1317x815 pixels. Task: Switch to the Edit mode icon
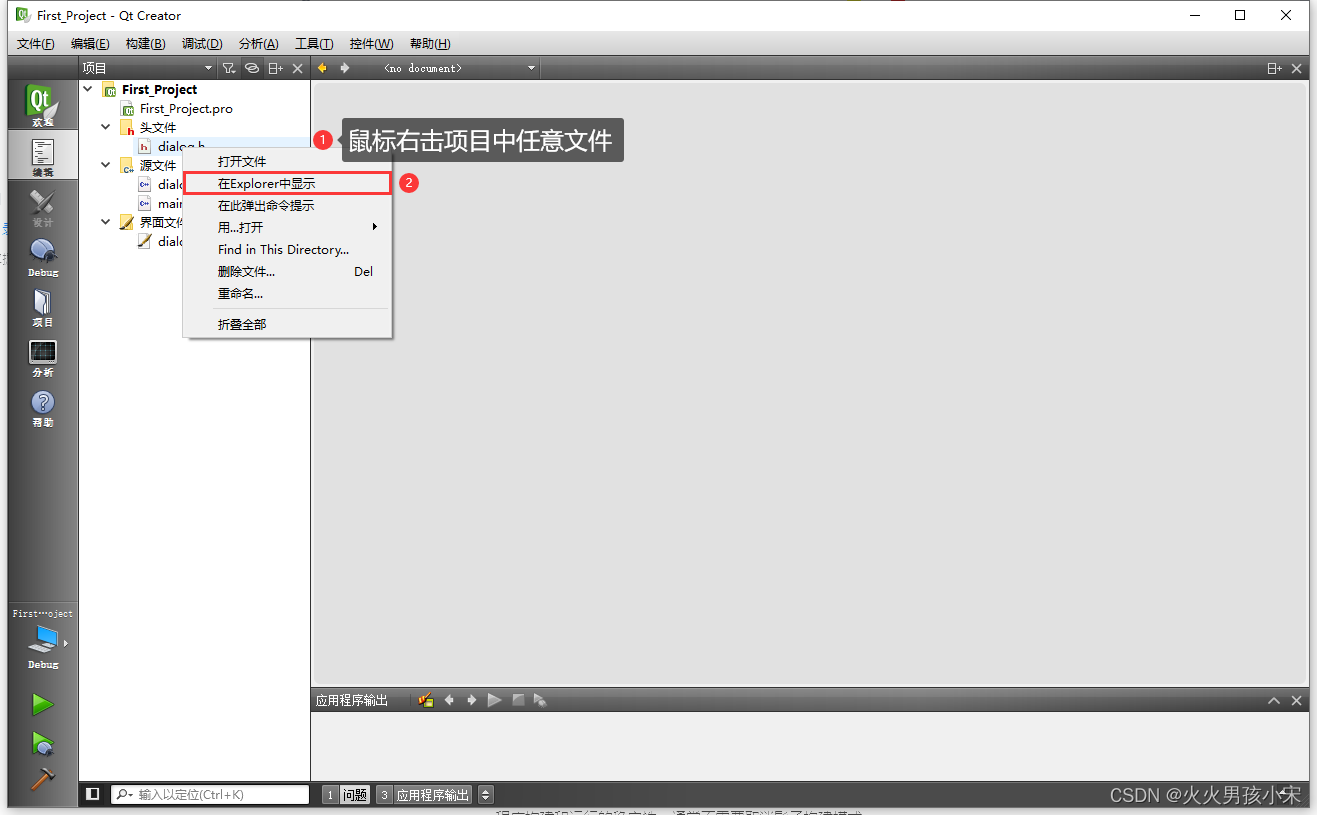(42, 155)
